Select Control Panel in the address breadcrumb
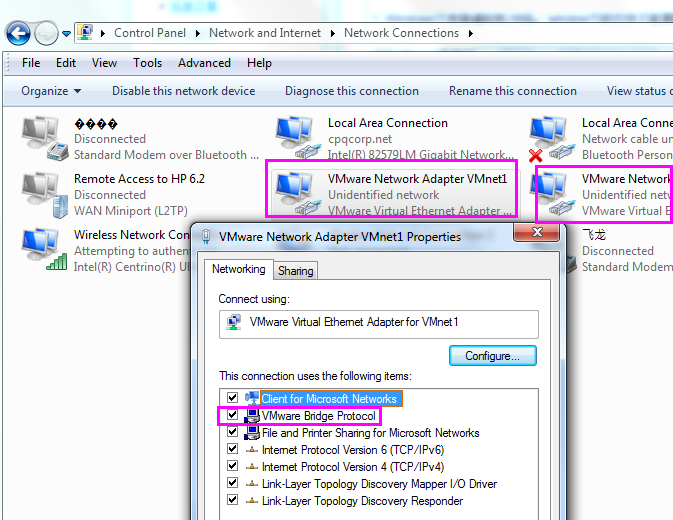673x520 pixels. [150, 33]
